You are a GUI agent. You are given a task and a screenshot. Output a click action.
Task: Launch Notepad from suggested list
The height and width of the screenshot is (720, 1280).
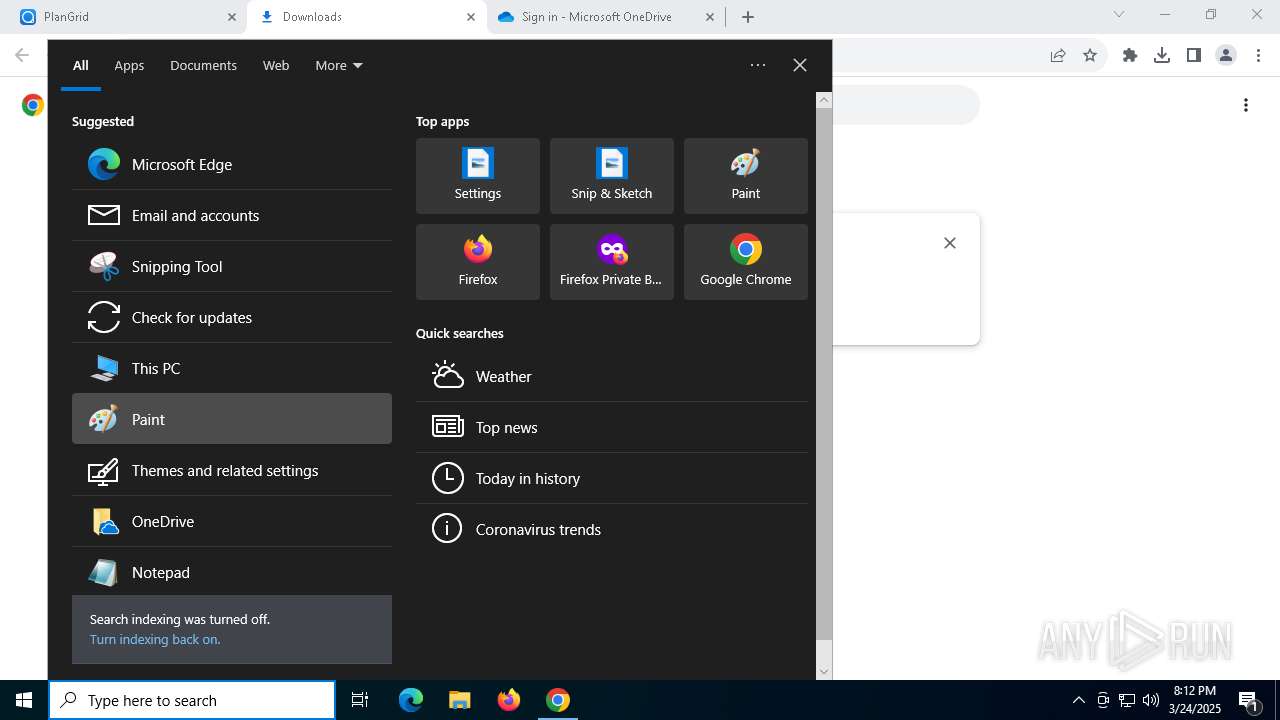coord(232,573)
